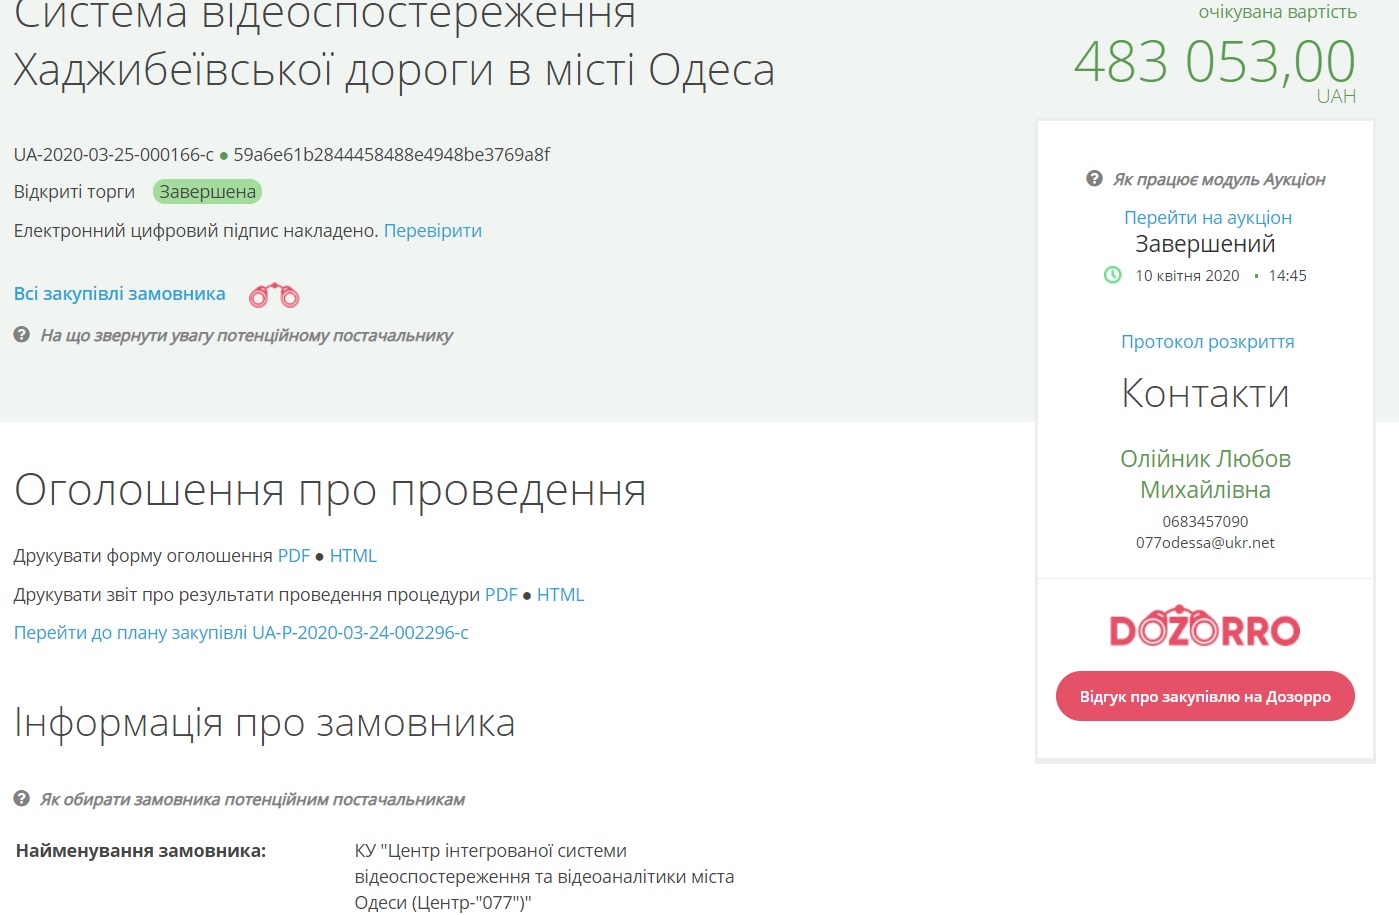
Task: Download announcement form as PDF
Action: click(293, 556)
